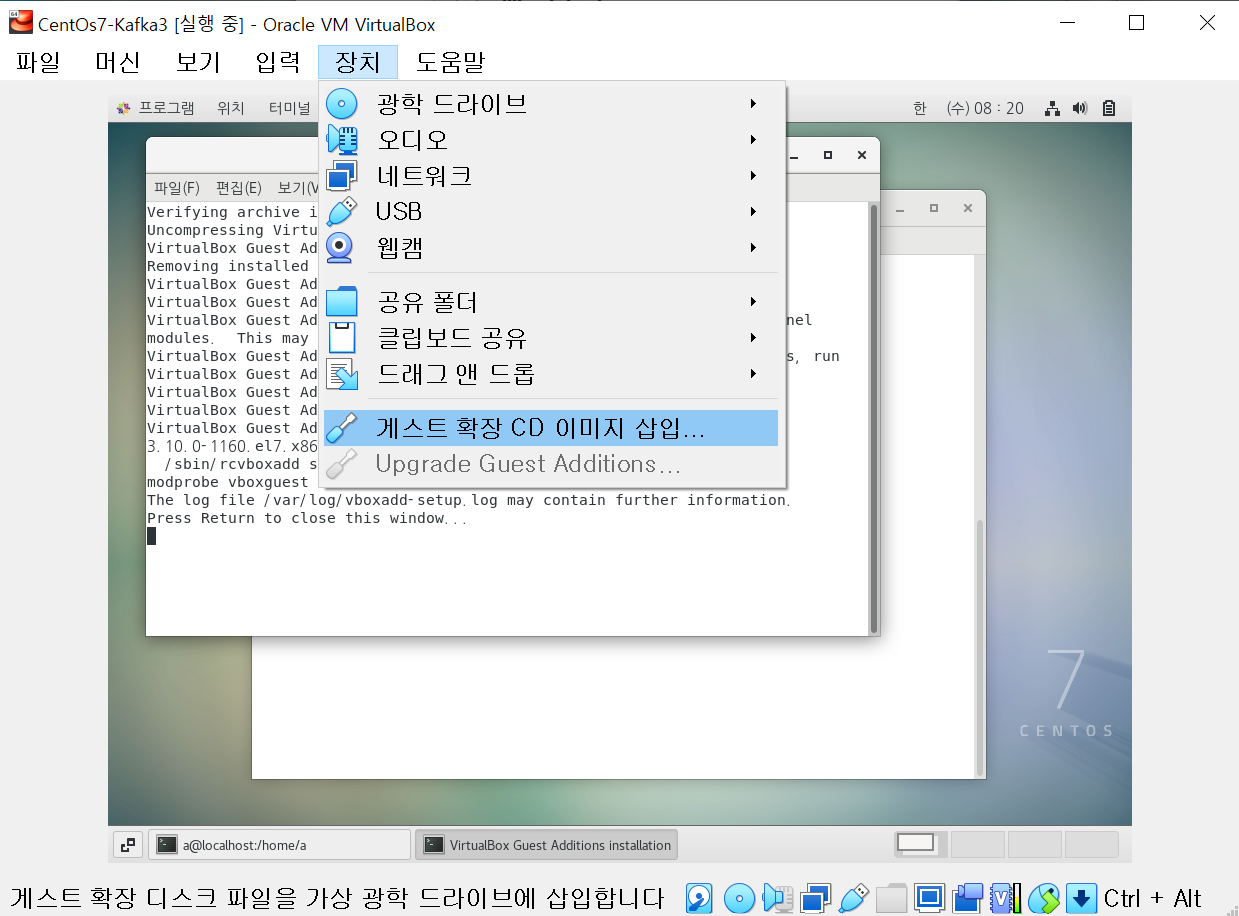Click the CentOS volume speaker tray icon

(1080, 108)
